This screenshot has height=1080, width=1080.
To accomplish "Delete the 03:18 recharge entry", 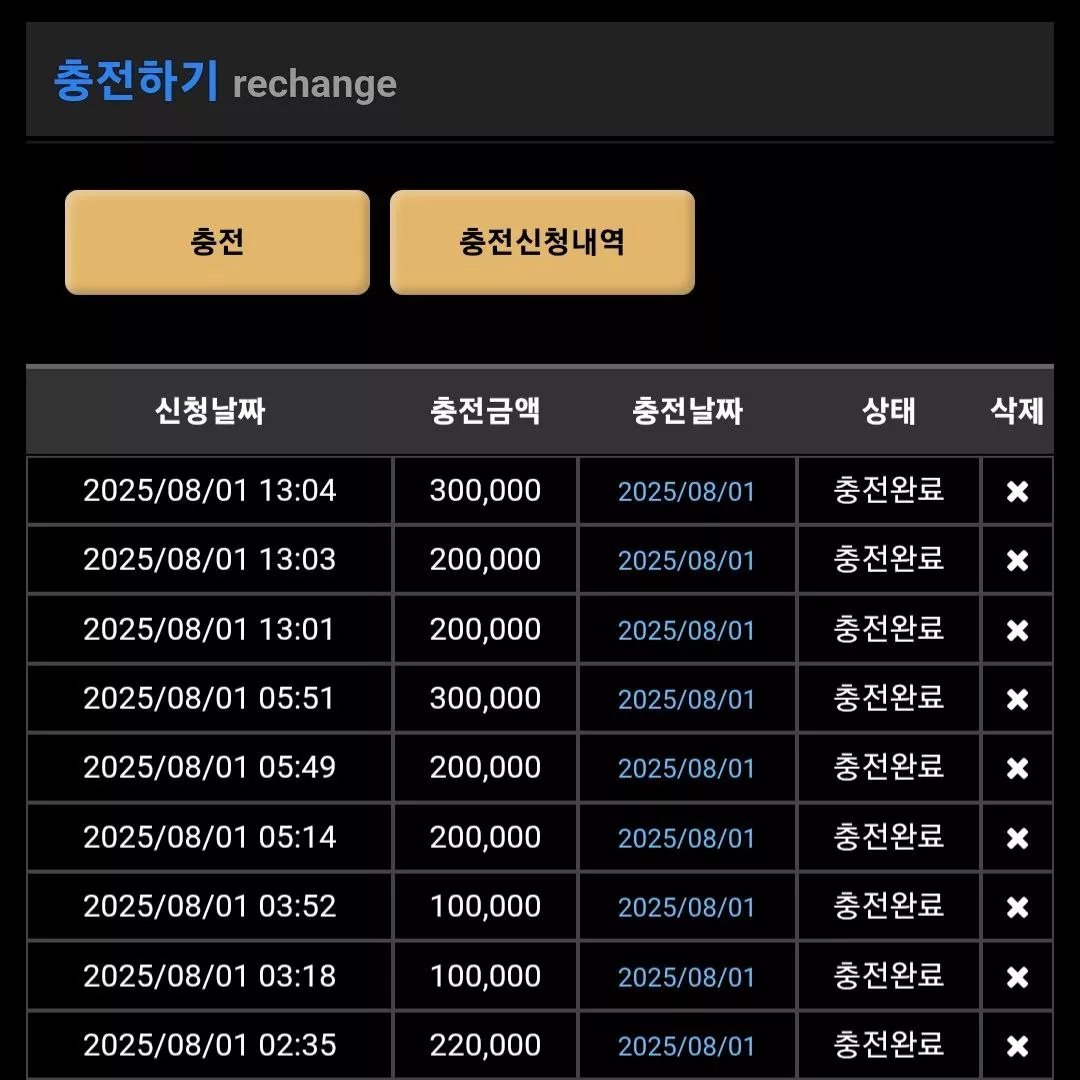I will click(1017, 977).
